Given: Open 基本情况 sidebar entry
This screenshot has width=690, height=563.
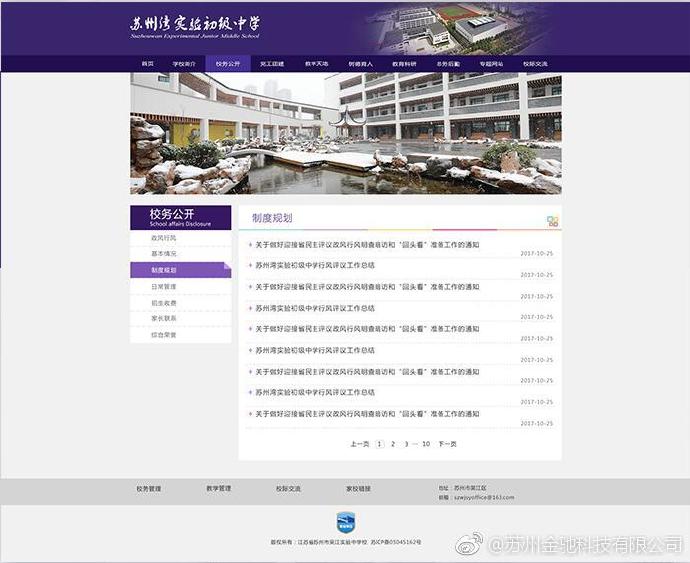Looking at the screenshot, I should pyautogui.click(x=164, y=254).
